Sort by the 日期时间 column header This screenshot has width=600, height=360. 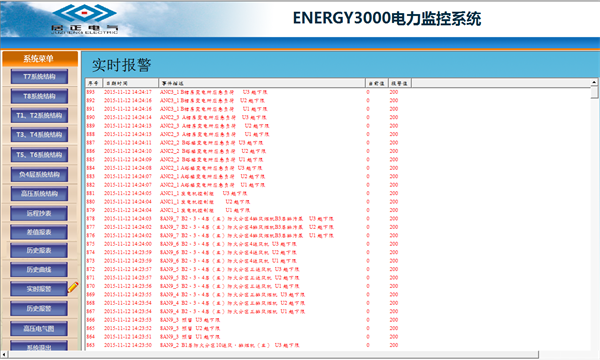point(131,83)
